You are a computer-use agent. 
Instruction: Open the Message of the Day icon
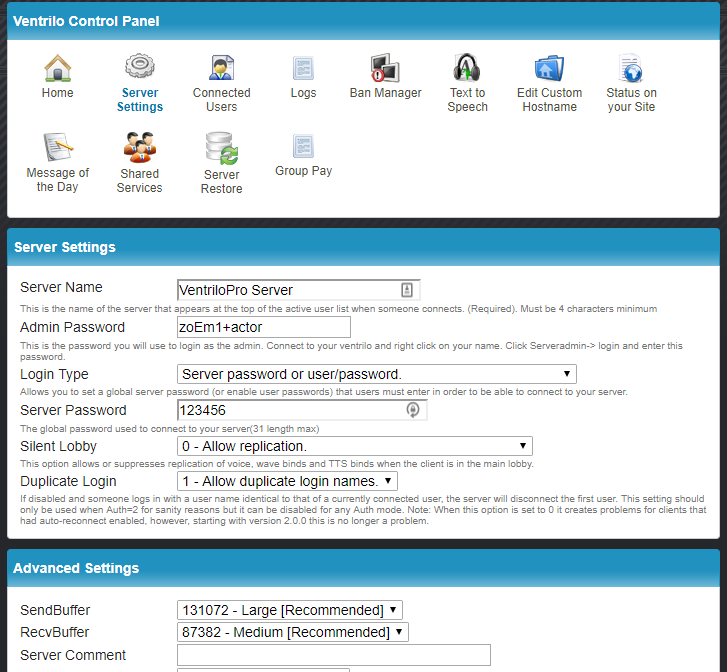(x=57, y=147)
